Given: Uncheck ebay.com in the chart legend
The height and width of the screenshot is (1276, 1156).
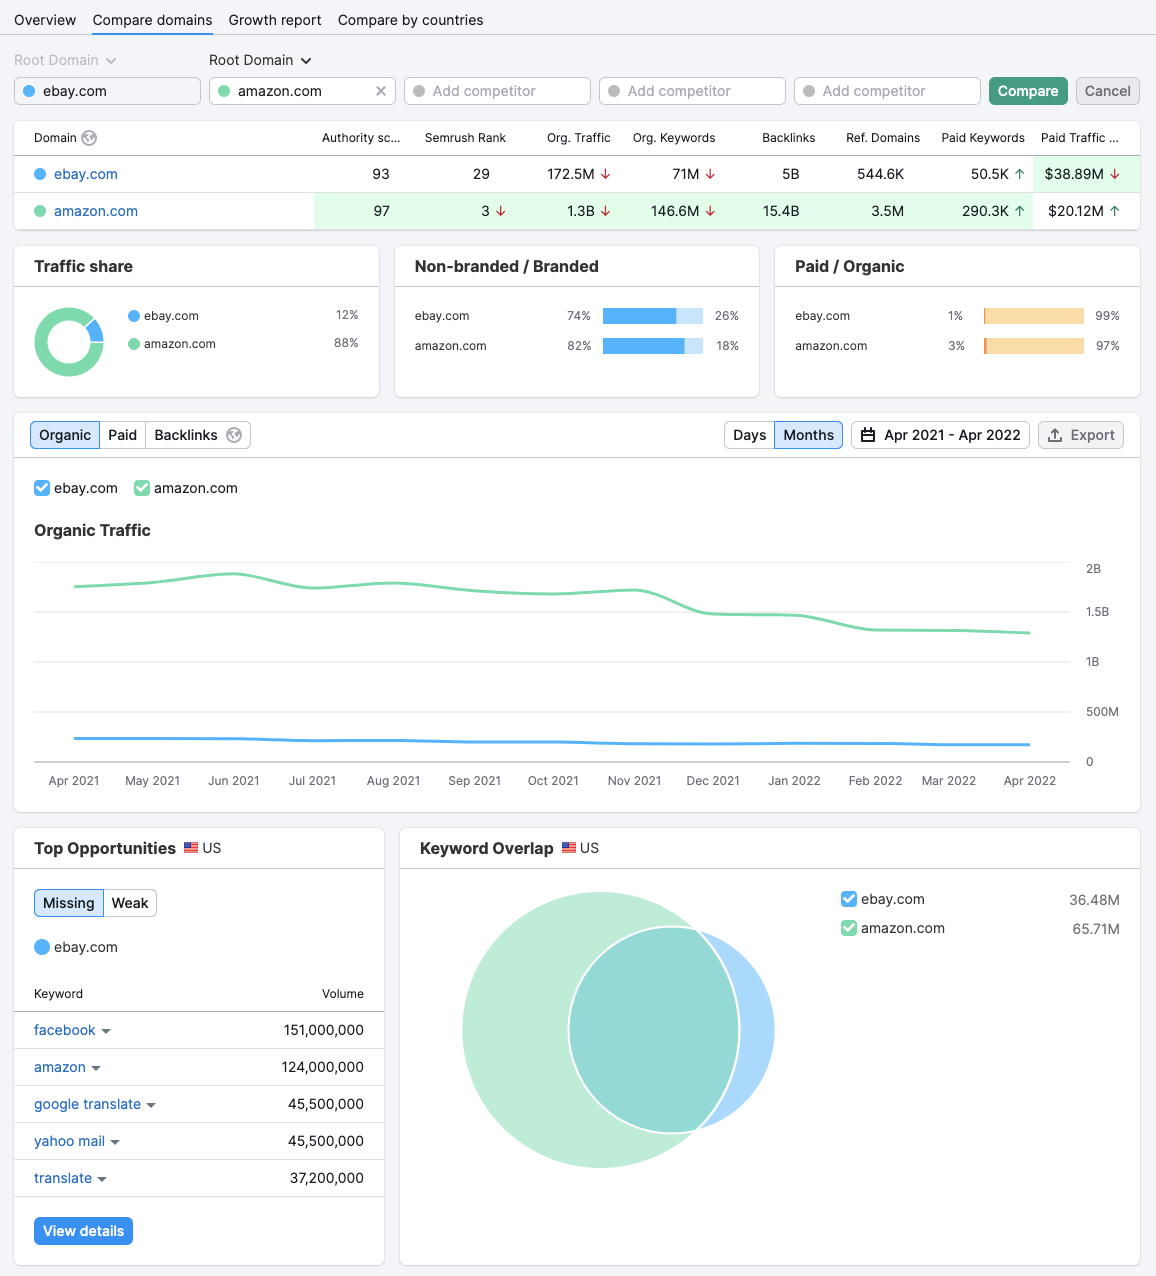Looking at the screenshot, I should [42, 488].
